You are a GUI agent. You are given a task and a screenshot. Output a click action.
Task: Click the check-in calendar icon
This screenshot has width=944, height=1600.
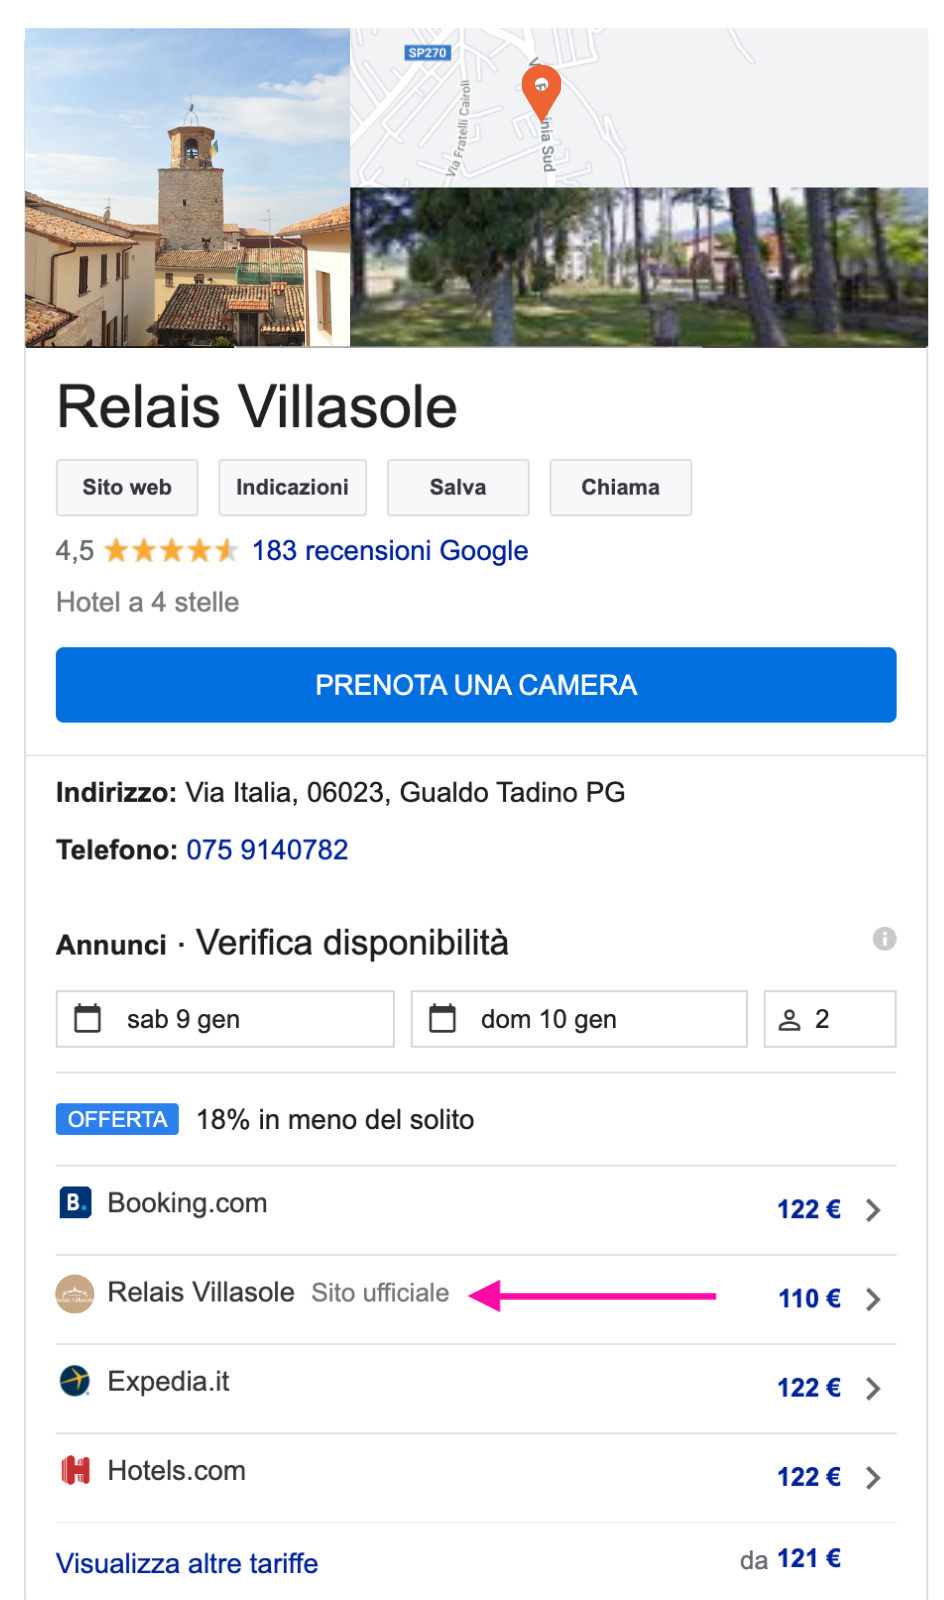coord(88,1018)
